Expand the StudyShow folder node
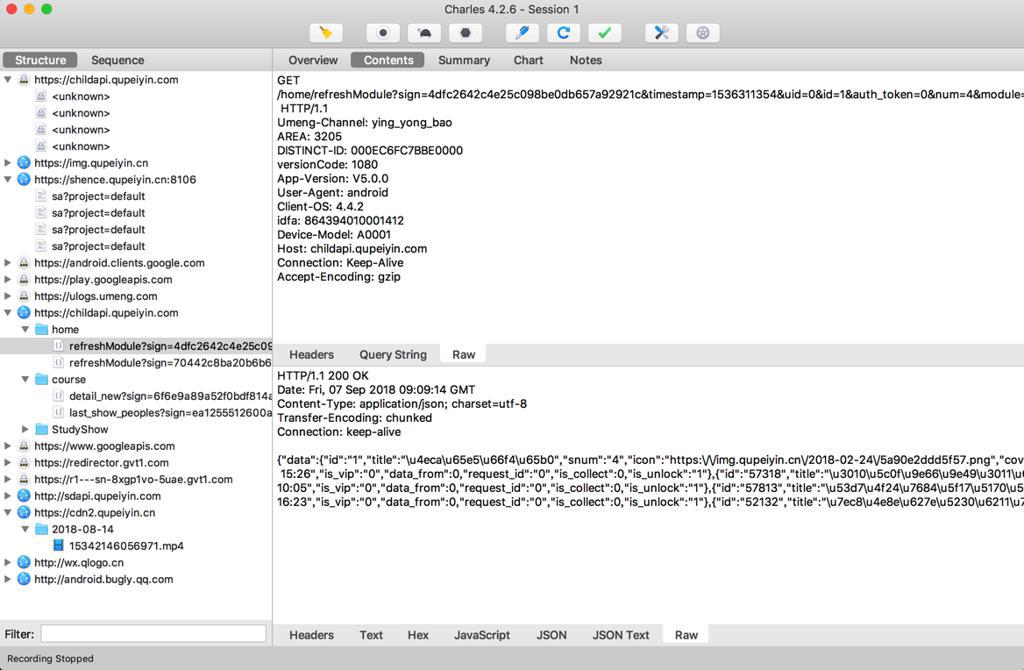 [x=25, y=429]
